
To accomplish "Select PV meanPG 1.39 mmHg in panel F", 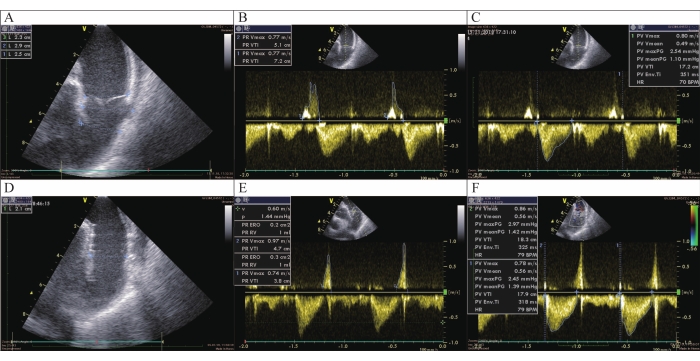I will point(502,286).
